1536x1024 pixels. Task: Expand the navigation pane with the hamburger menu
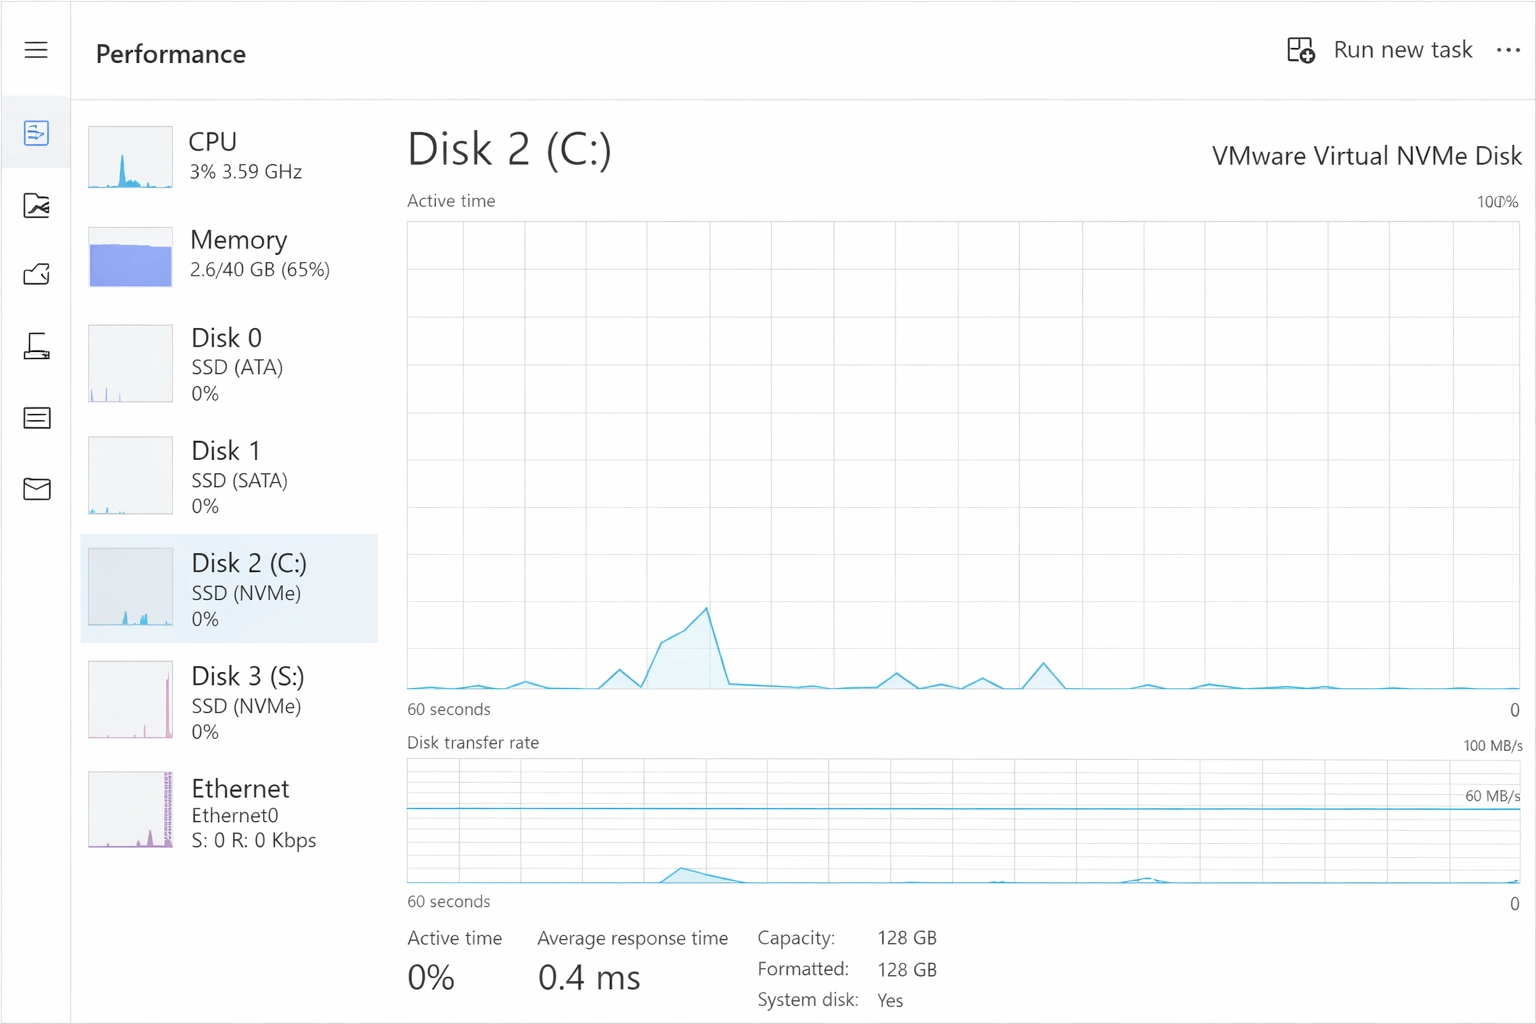pos(36,49)
